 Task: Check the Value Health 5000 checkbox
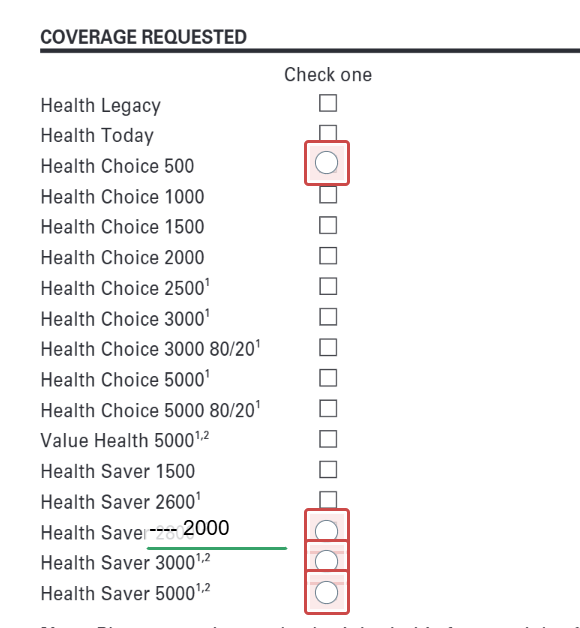pyautogui.click(x=328, y=439)
